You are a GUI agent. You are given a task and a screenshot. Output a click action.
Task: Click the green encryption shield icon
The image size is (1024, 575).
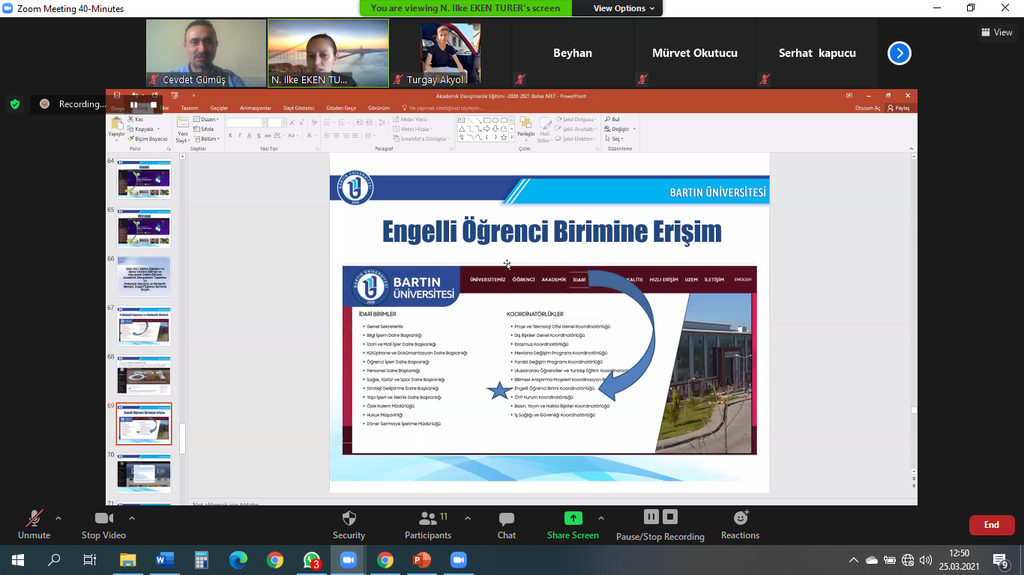coord(15,104)
